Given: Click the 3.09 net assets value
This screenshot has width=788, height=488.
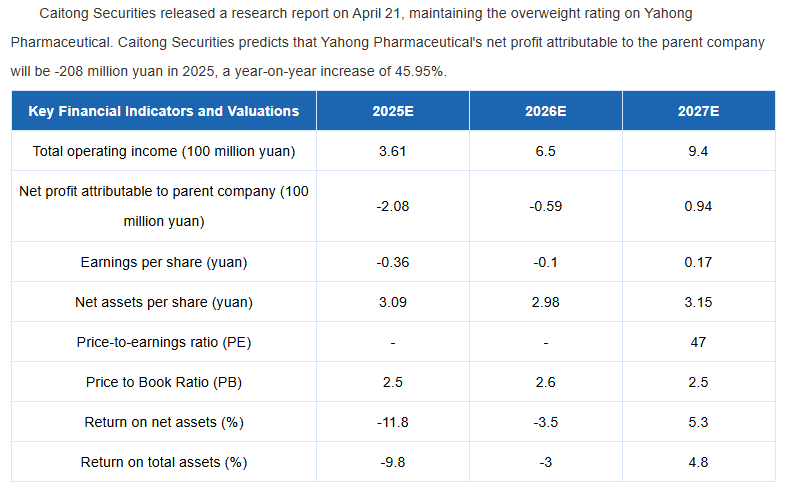Looking at the screenshot, I should coord(393,303).
